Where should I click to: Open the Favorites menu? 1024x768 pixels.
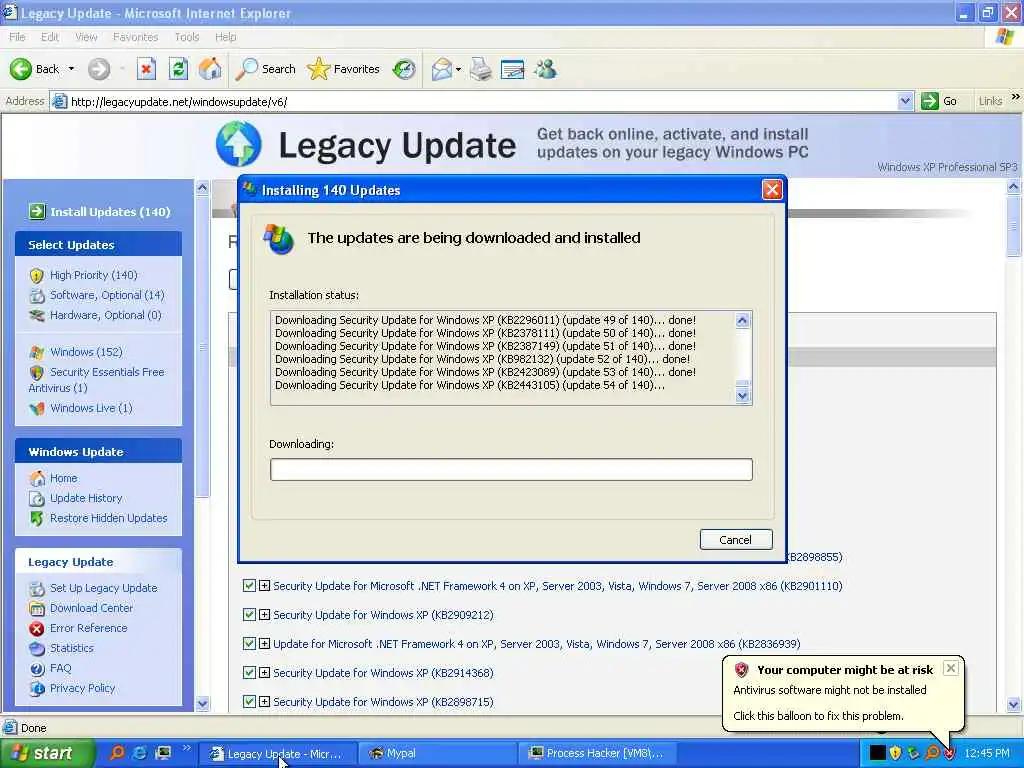(x=135, y=37)
